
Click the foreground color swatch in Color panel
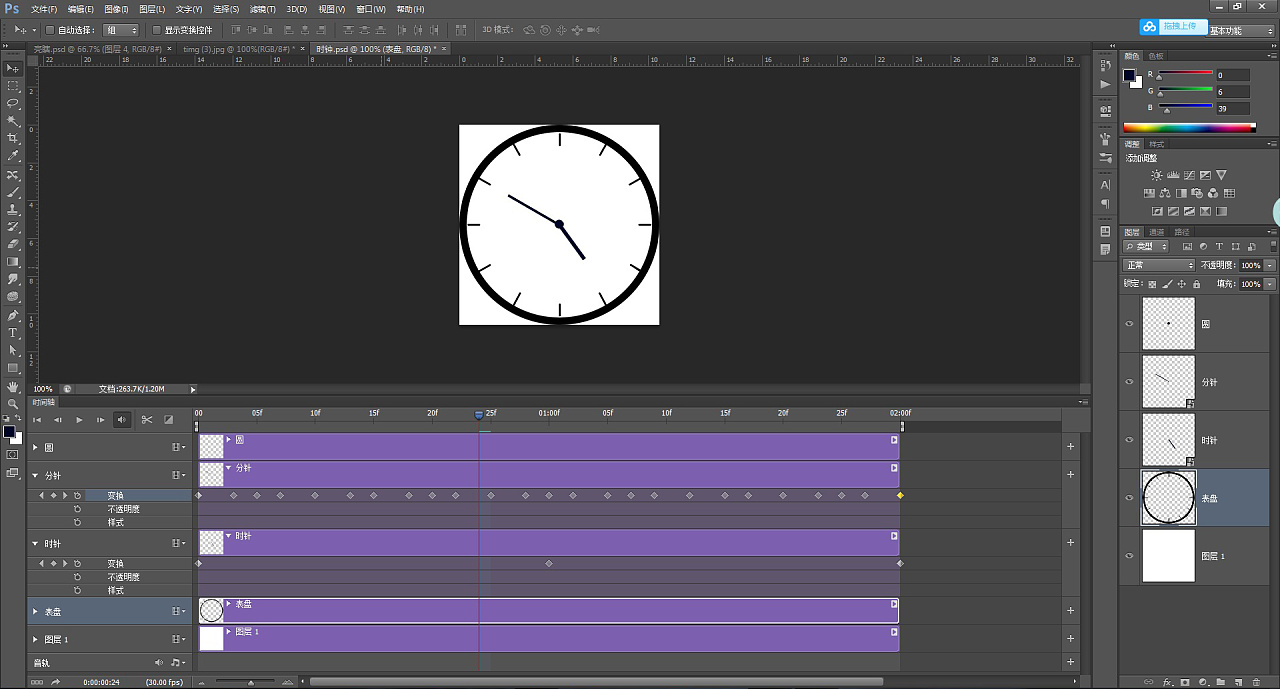(1130, 76)
